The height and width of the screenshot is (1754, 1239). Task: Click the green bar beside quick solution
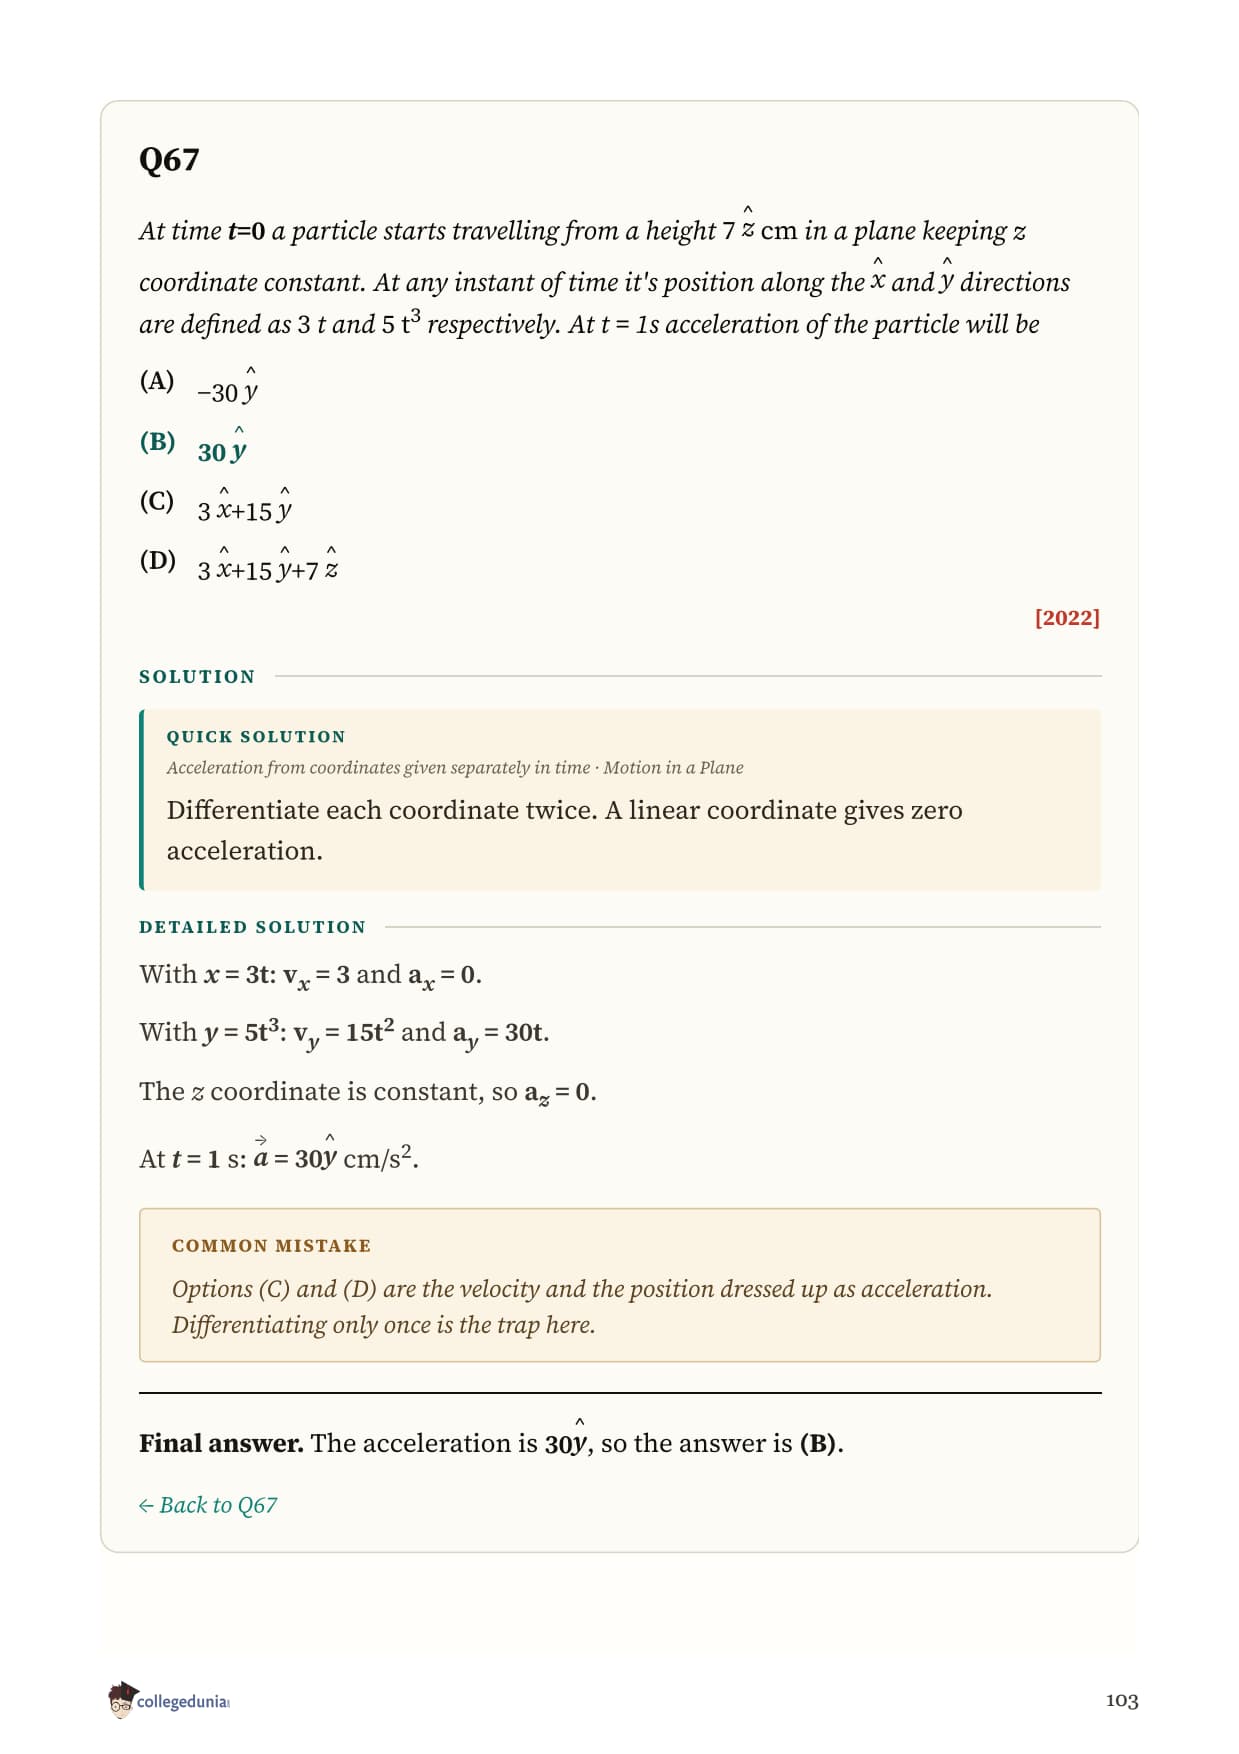[x=141, y=800]
